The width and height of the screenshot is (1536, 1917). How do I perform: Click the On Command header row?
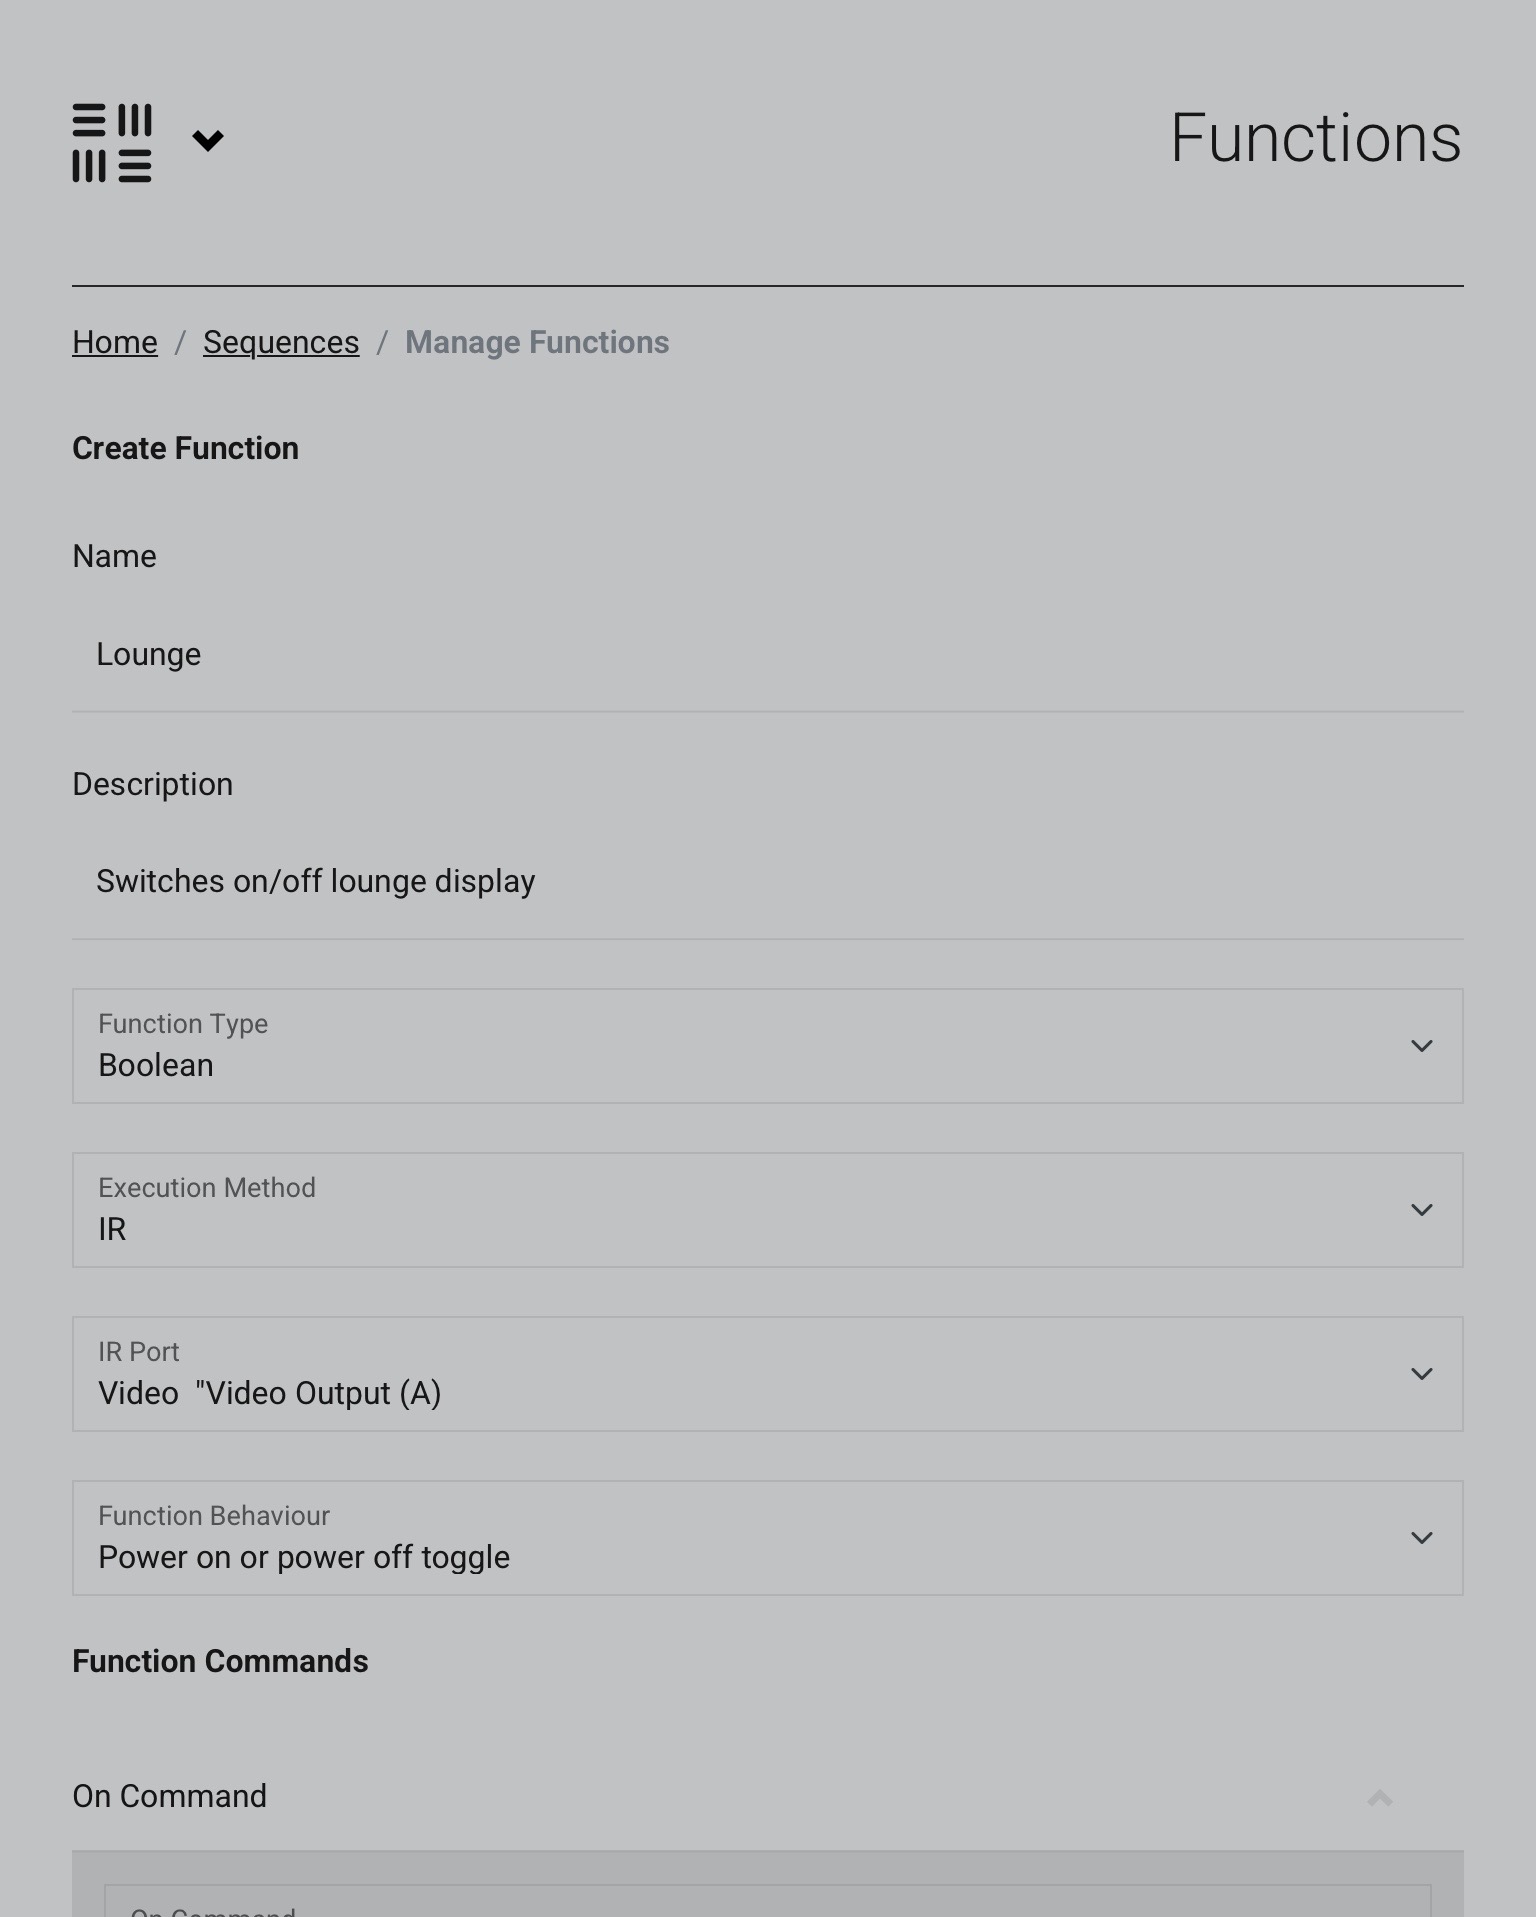coord(768,1797)
